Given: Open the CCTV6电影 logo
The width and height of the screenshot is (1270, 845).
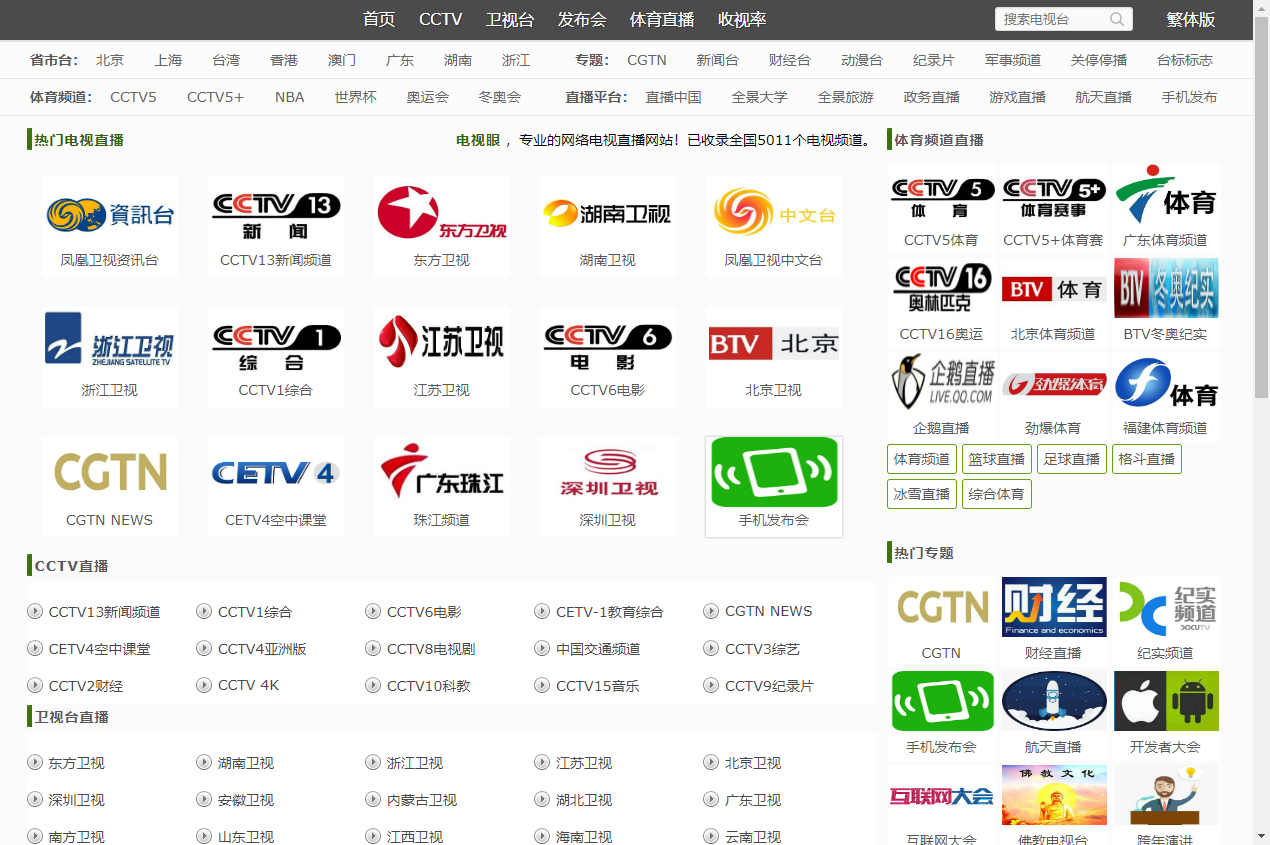Looking at the screenshot, I should [607, 344].
